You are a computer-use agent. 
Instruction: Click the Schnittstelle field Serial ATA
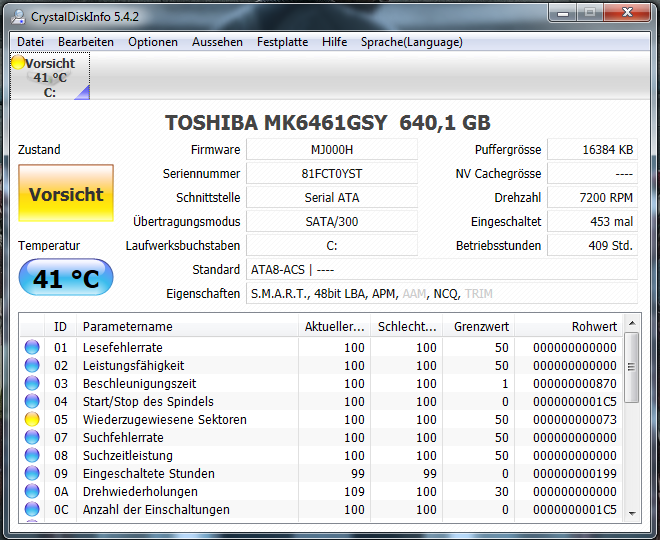coord(332,198)
